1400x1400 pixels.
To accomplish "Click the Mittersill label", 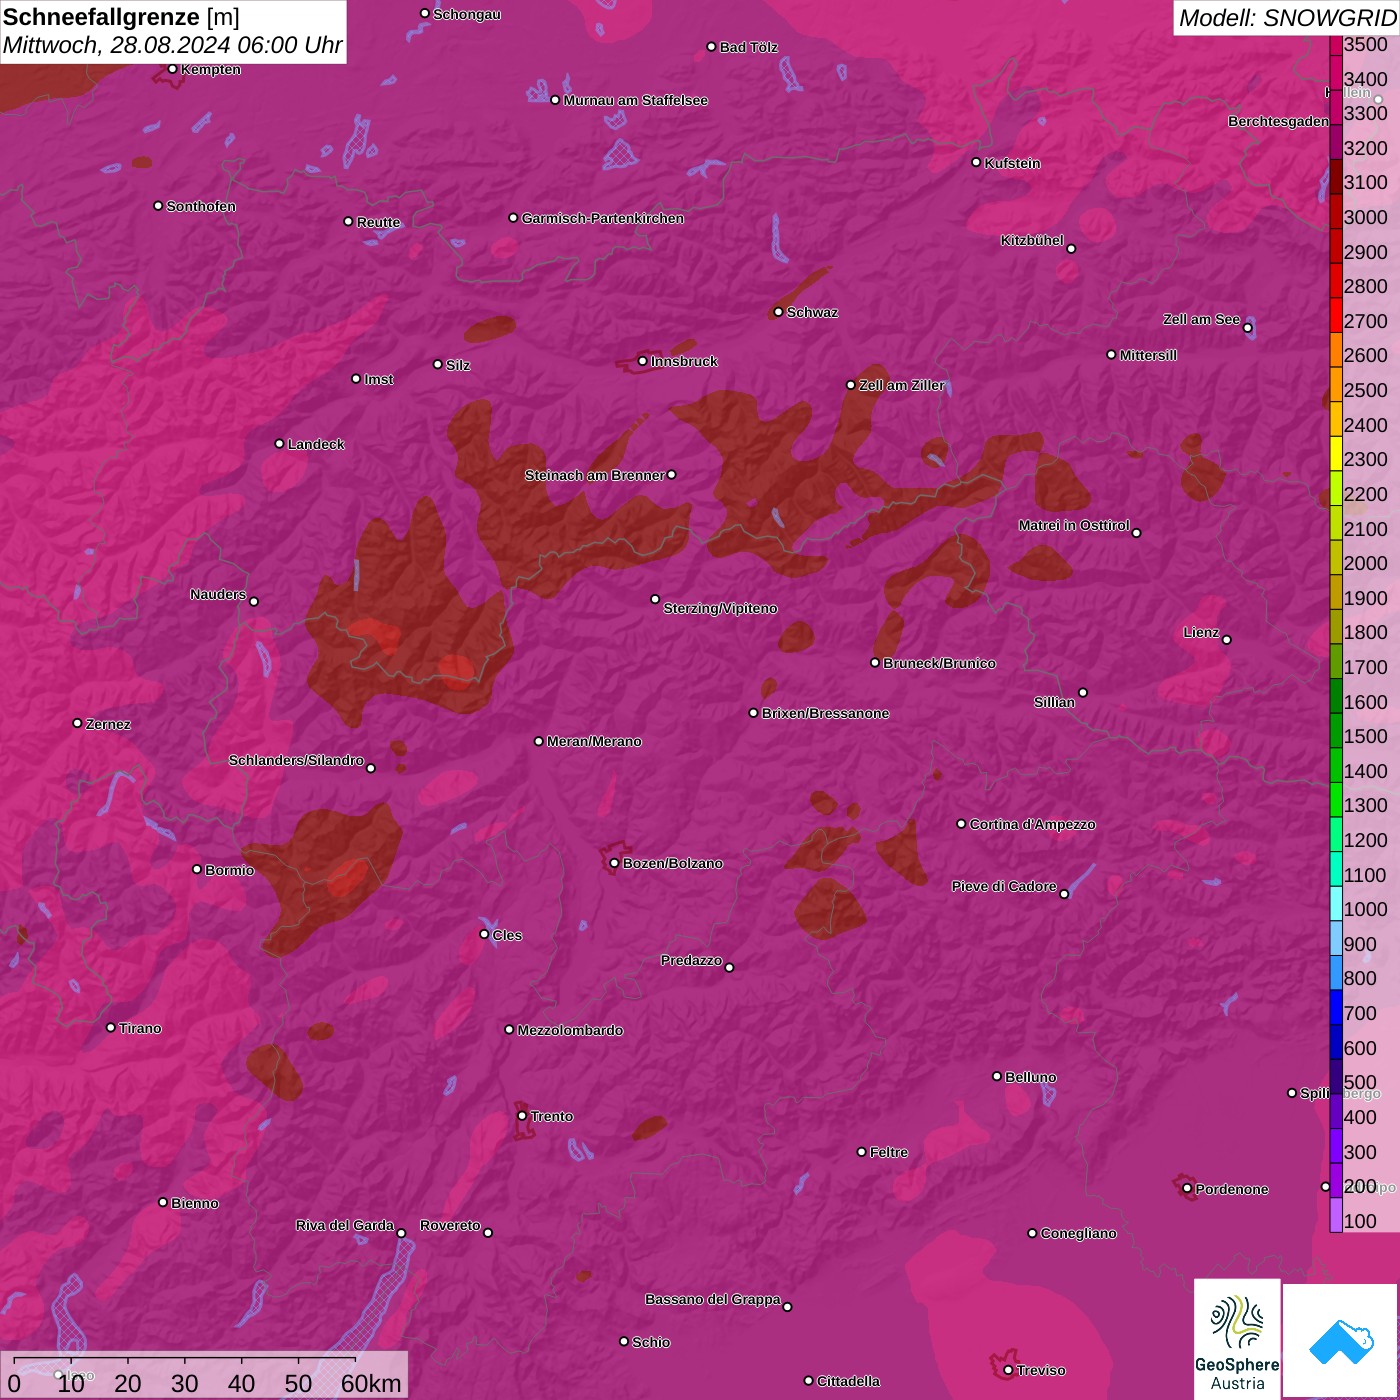I will [x=1148, y=355].
